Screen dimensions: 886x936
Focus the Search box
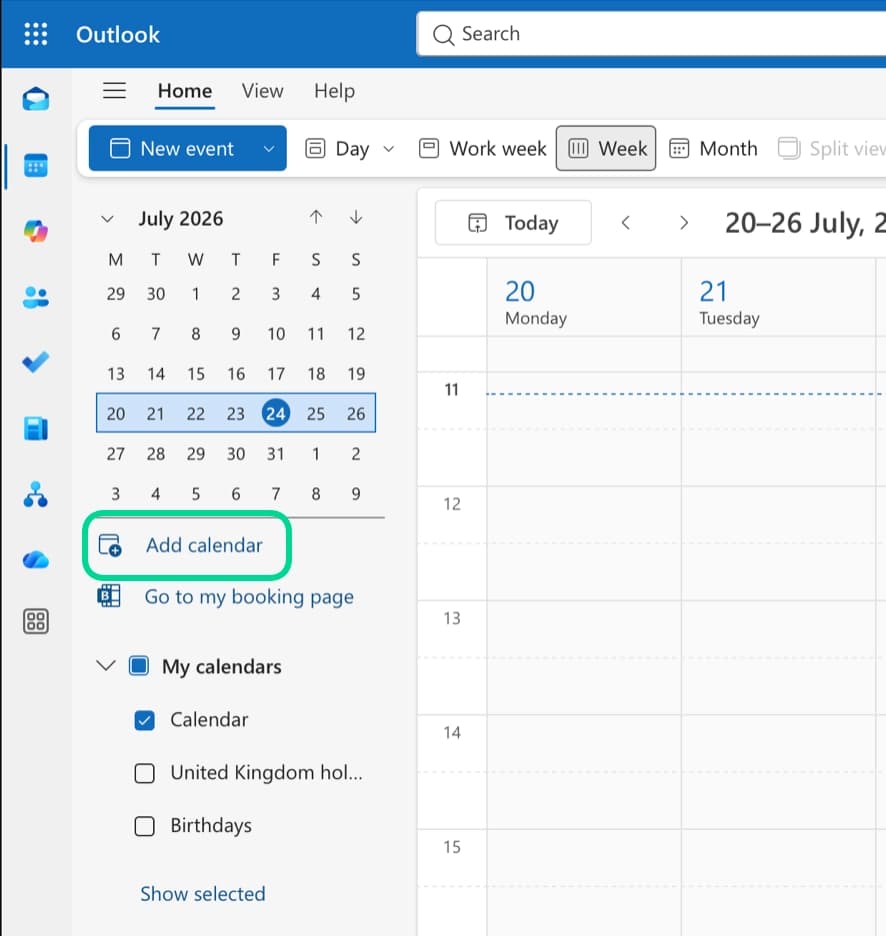point(652,34)
